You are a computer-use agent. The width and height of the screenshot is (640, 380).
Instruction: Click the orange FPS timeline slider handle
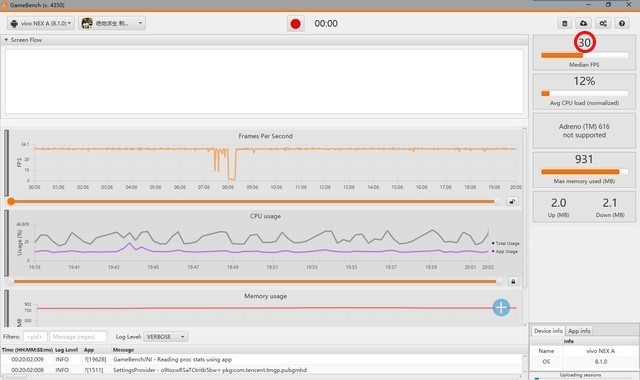pos(11,201)
